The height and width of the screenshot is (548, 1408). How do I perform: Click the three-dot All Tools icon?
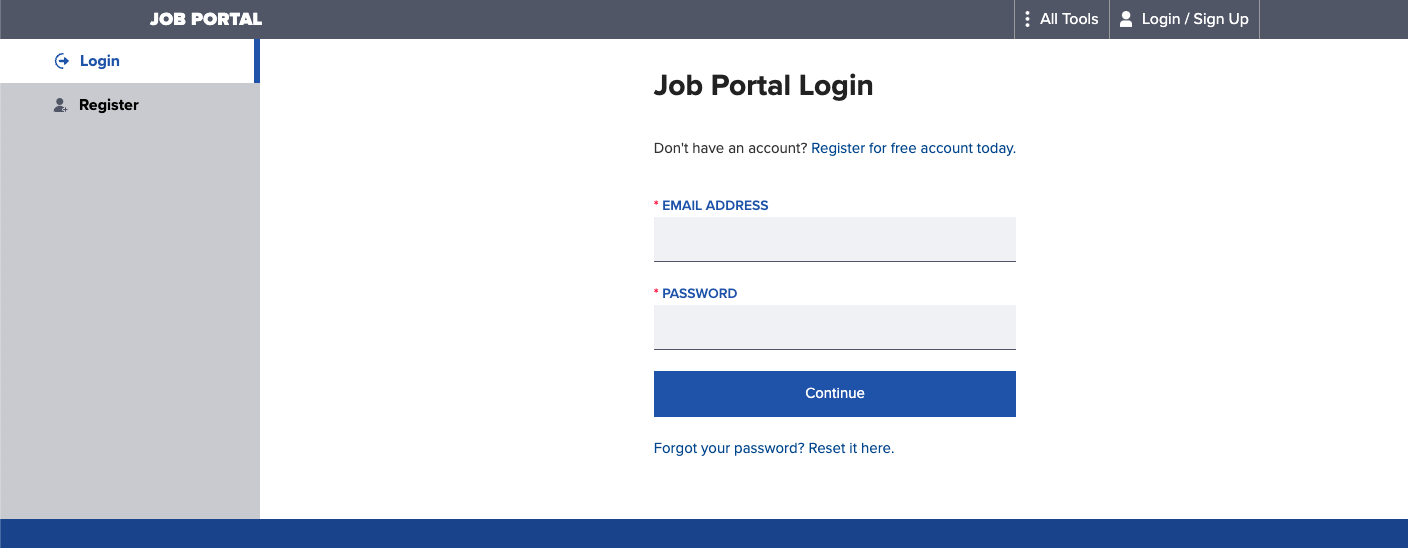1027,19
